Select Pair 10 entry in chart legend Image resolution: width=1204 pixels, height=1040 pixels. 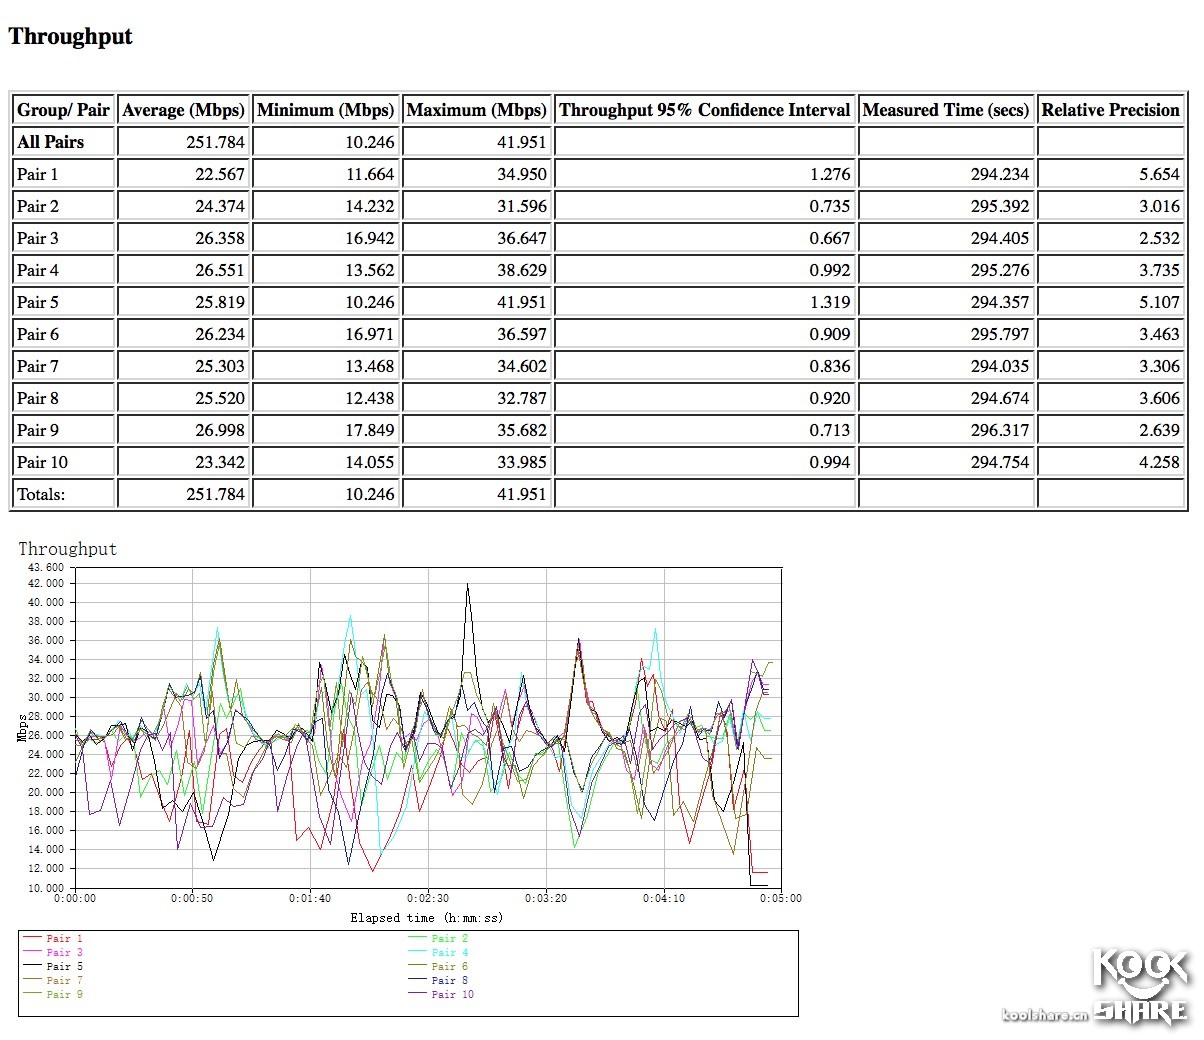pyautogui.click(x=452, y=995)
